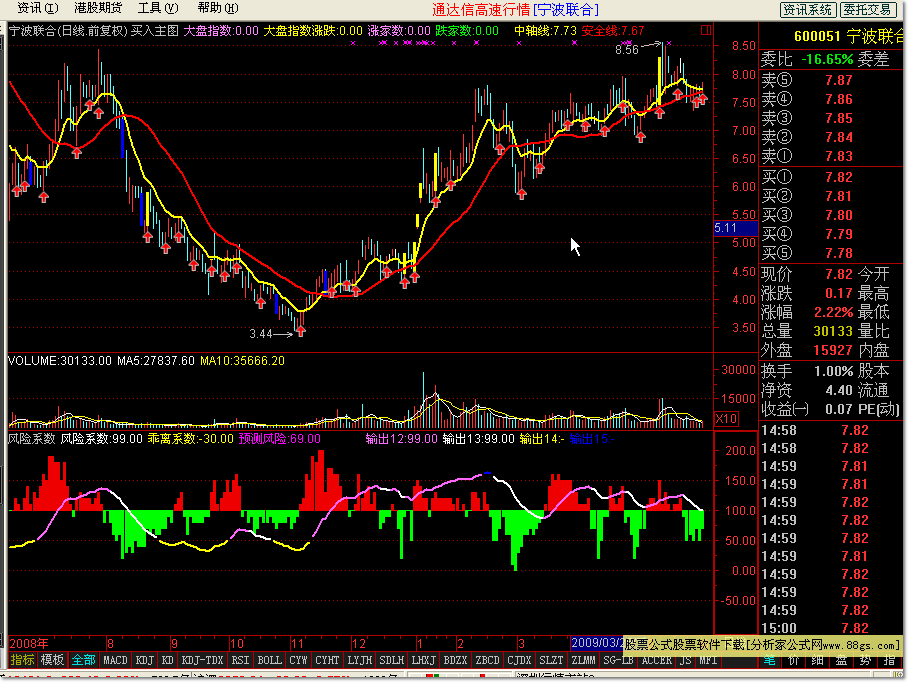Click the 买① bid price 7.82
Screen dimensions: 910x683
click(839, 177)
